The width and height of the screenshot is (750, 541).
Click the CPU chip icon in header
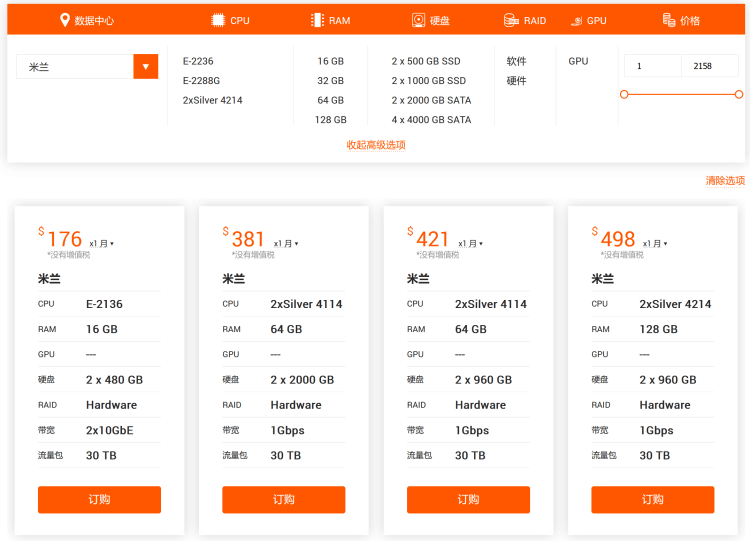218,20
